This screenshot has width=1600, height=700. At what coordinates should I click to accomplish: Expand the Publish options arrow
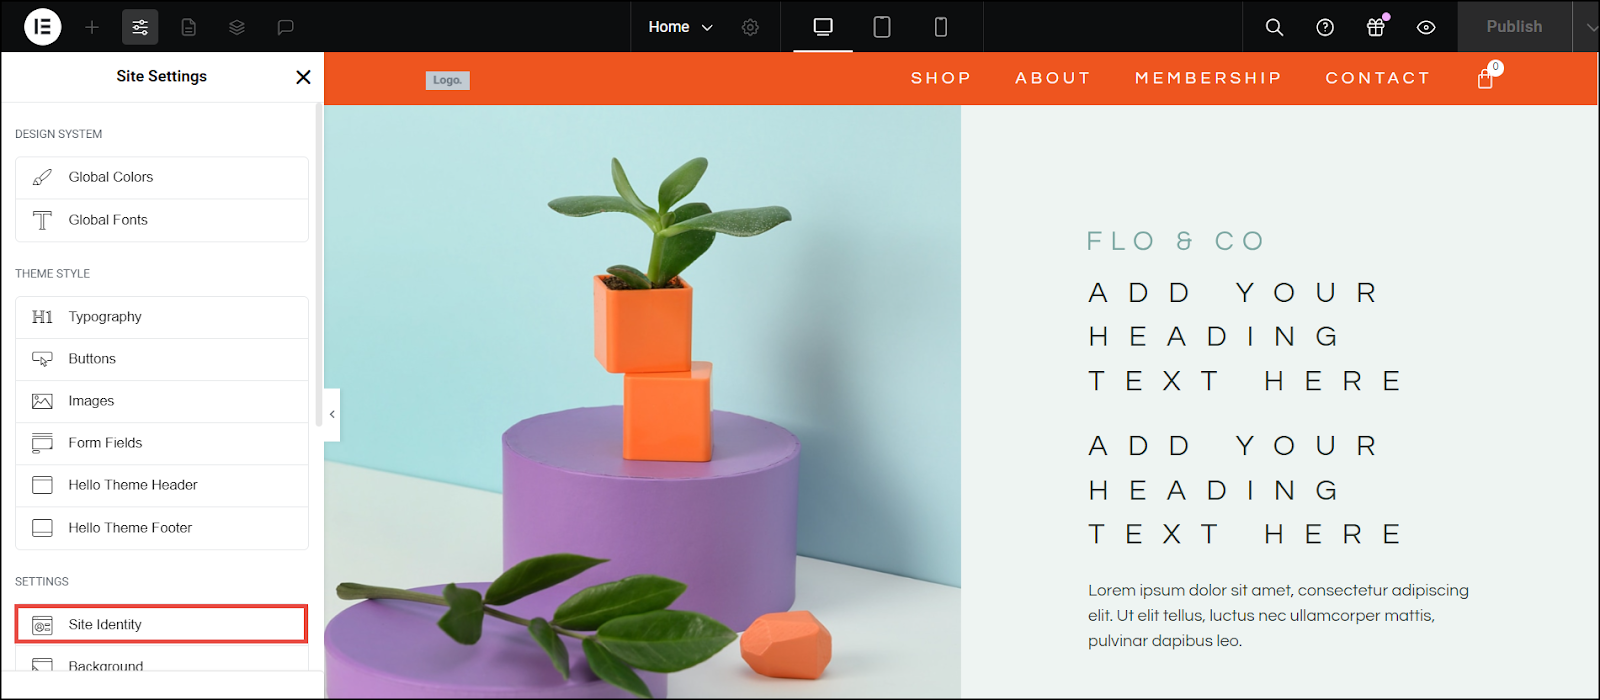coord(1589,27)
